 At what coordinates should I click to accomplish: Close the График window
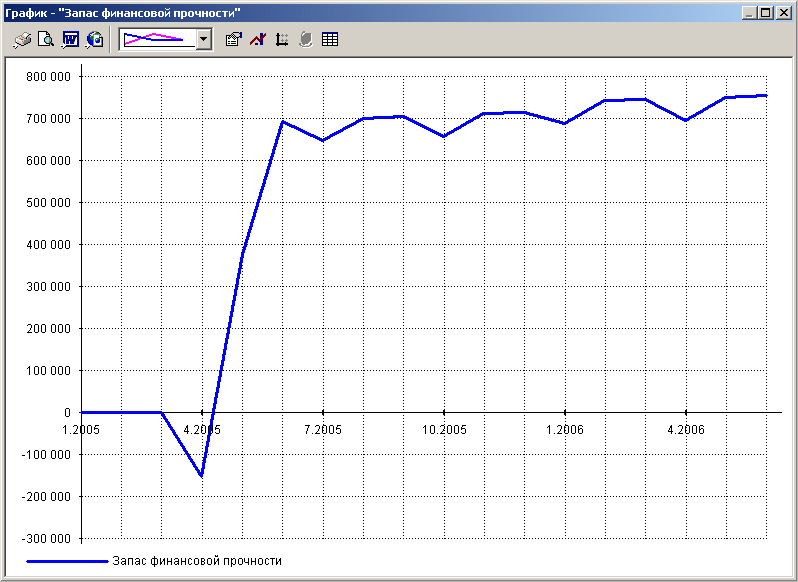pyautogui.click(x=783, y=13)
